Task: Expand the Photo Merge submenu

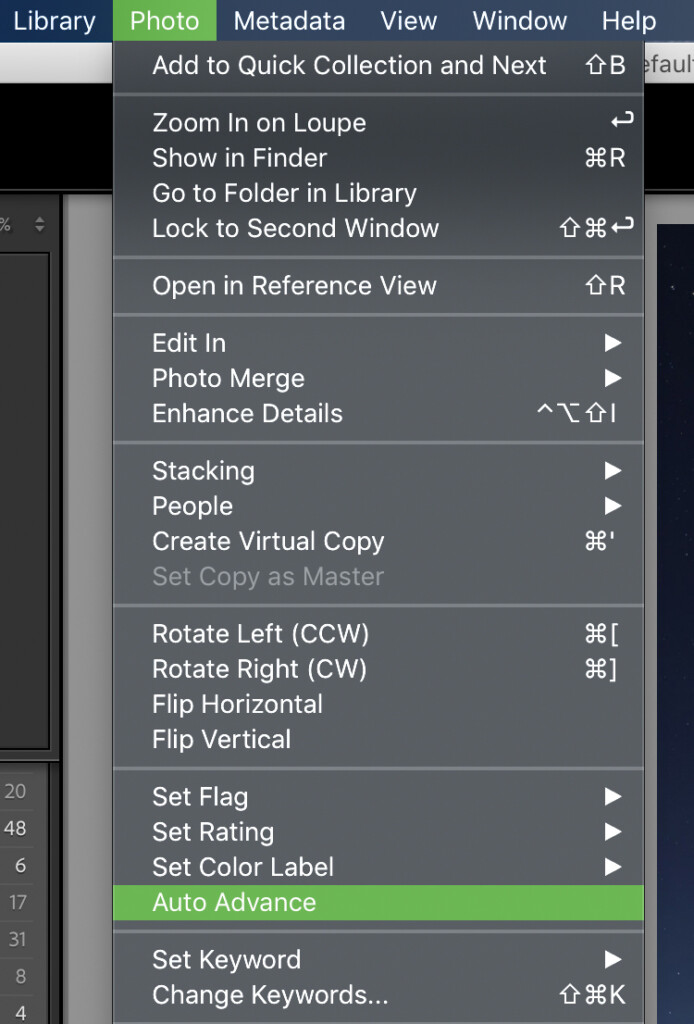Action: point(378,378)
